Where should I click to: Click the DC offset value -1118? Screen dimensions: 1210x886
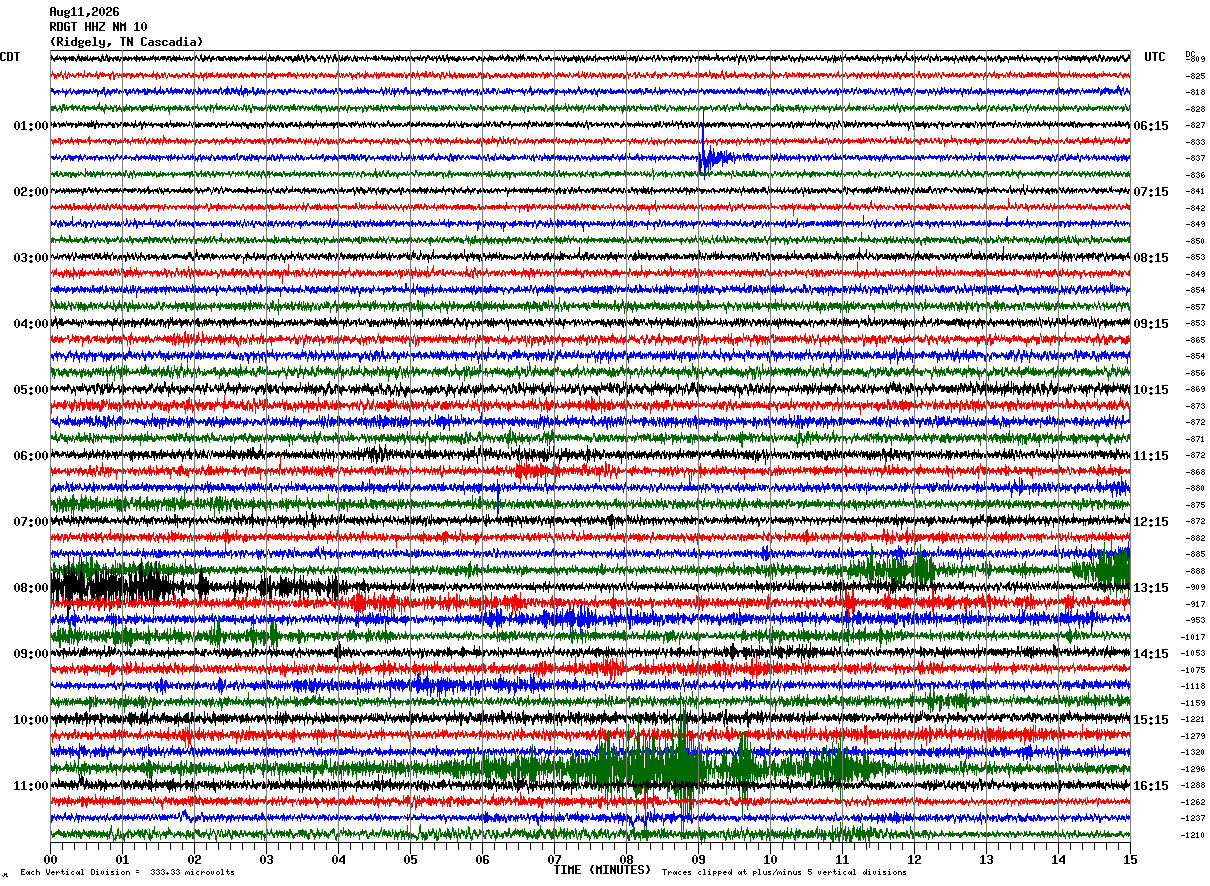(1195, 686)
